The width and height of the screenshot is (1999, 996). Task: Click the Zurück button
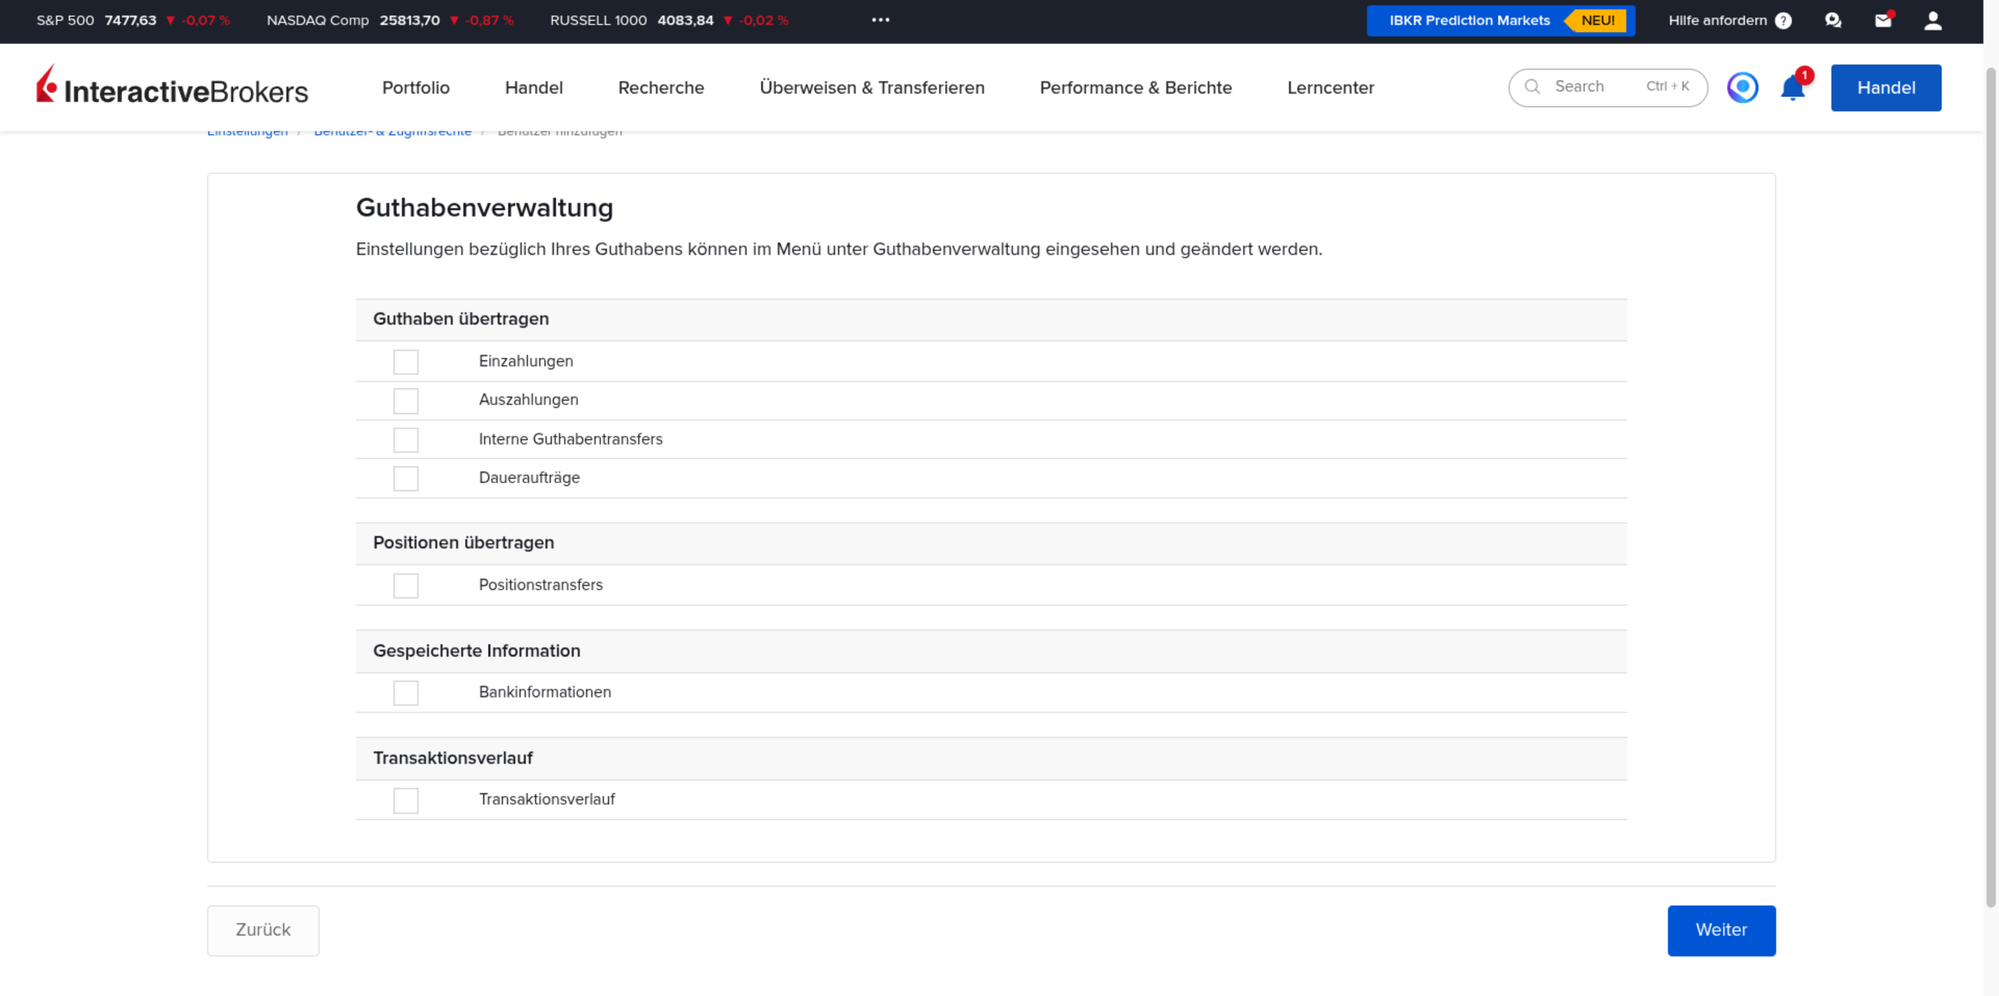[x=263, y=931]
